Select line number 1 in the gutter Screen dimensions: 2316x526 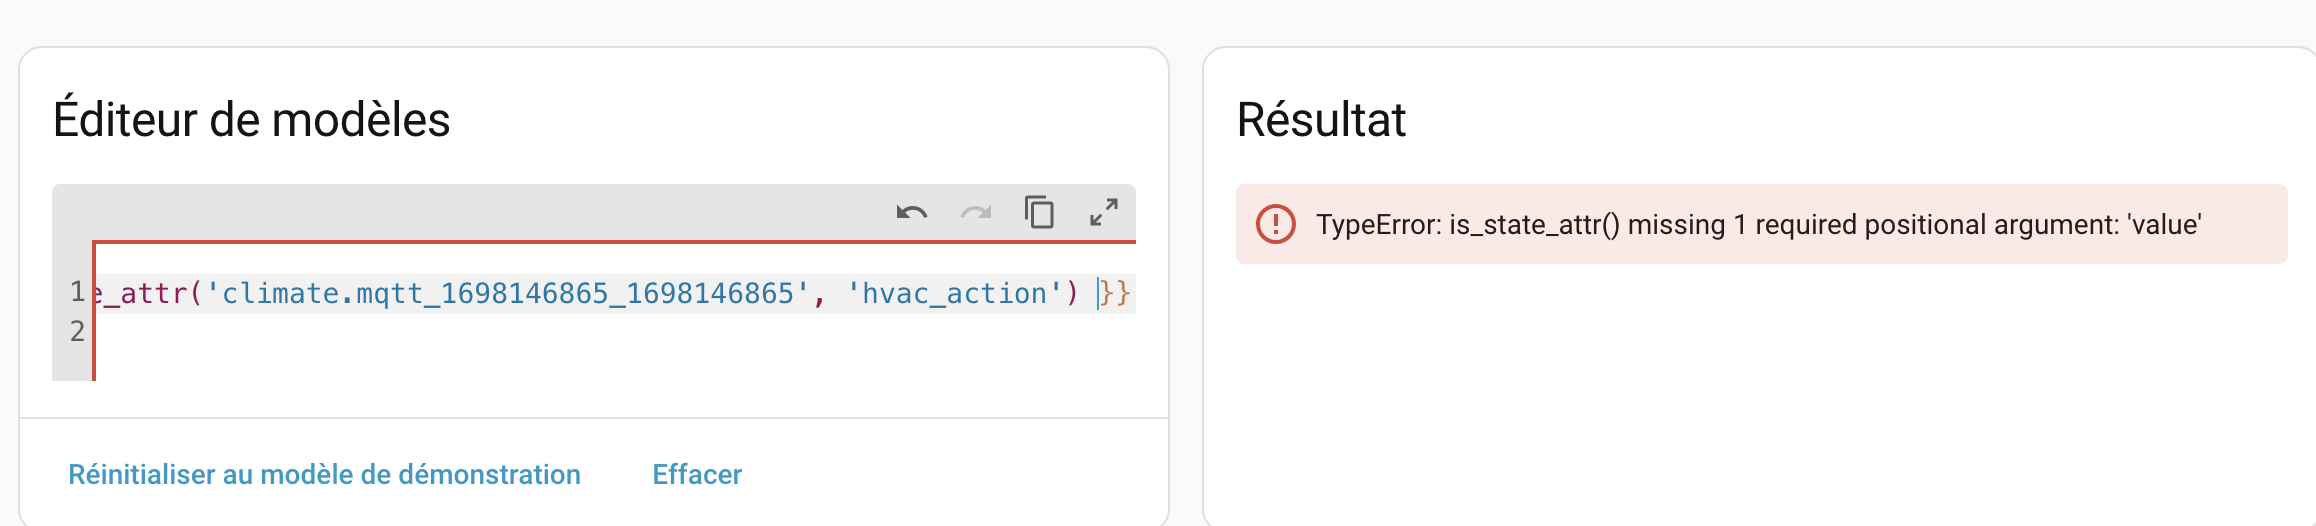pos(77,292)
